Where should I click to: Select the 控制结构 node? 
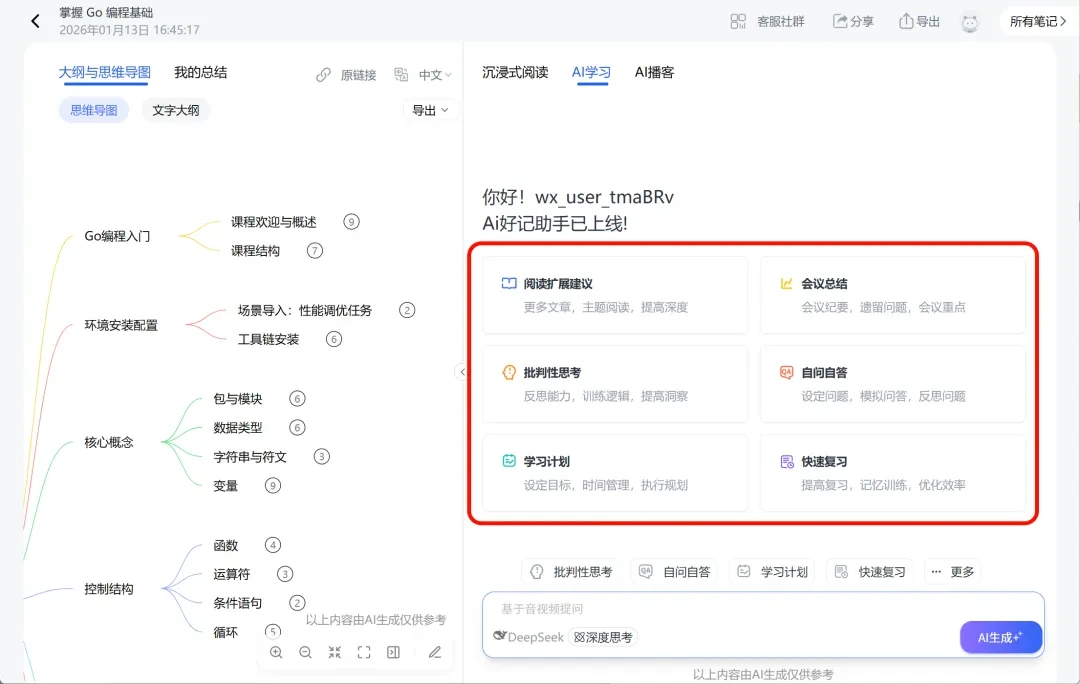pos(109,589)
